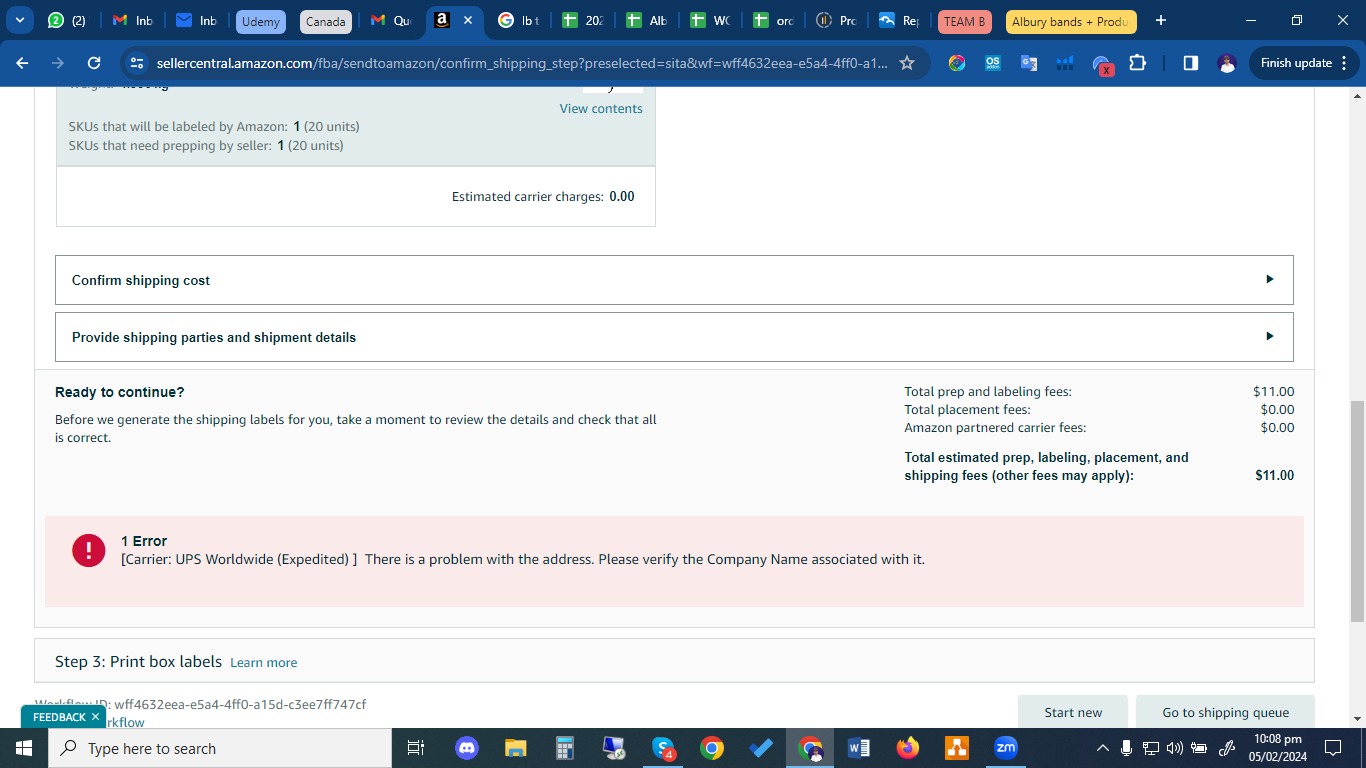Click the 'Ready to continue?' heading

click(x=120, y=392)
